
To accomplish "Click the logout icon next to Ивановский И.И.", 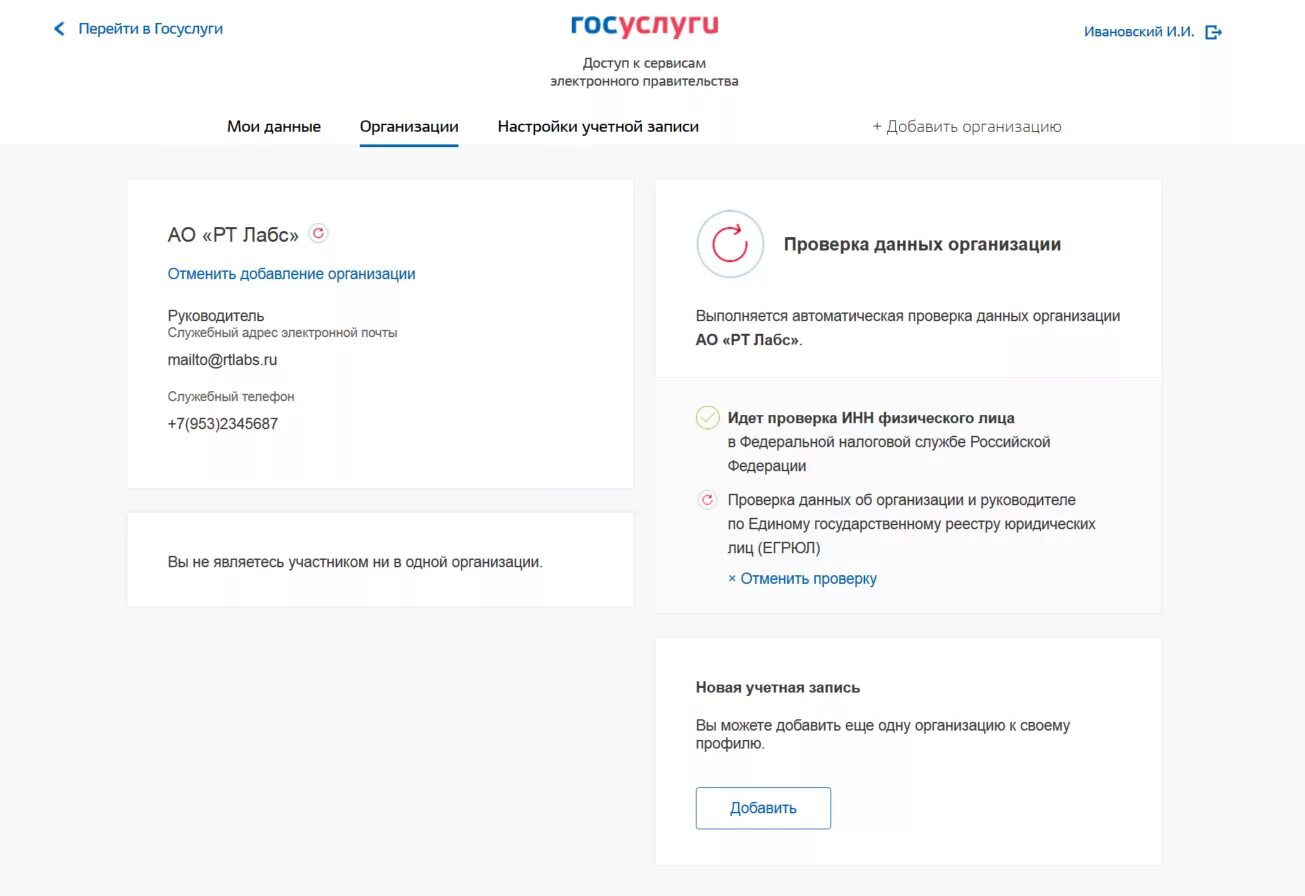I will tap(1214, 32).
